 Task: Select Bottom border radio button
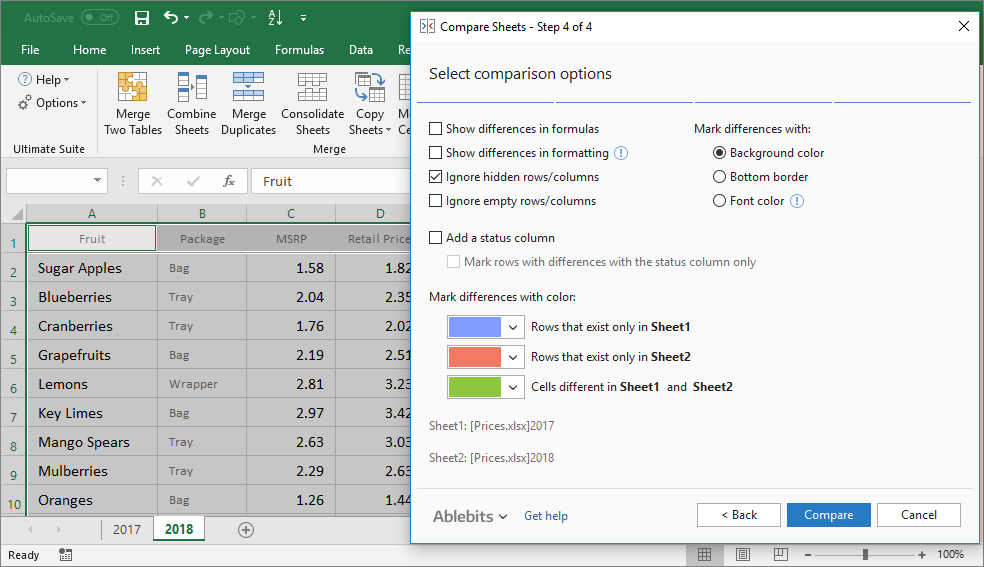[x=720, y=177]
